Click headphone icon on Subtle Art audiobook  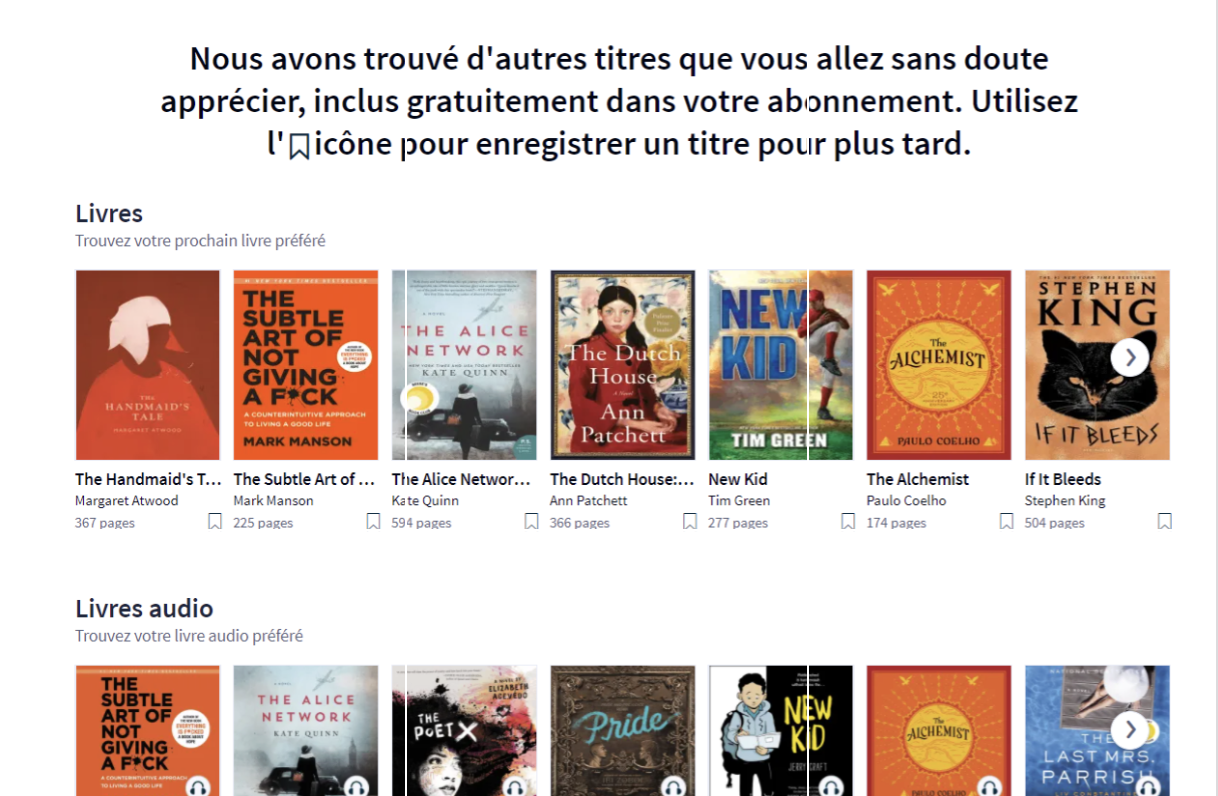click(x=198, y=787)
